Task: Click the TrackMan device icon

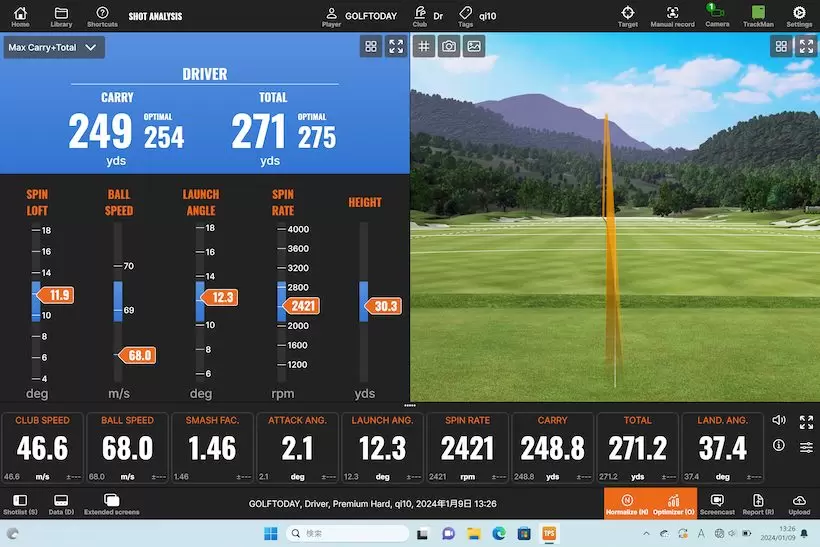Action: click(x=758, y=14)
